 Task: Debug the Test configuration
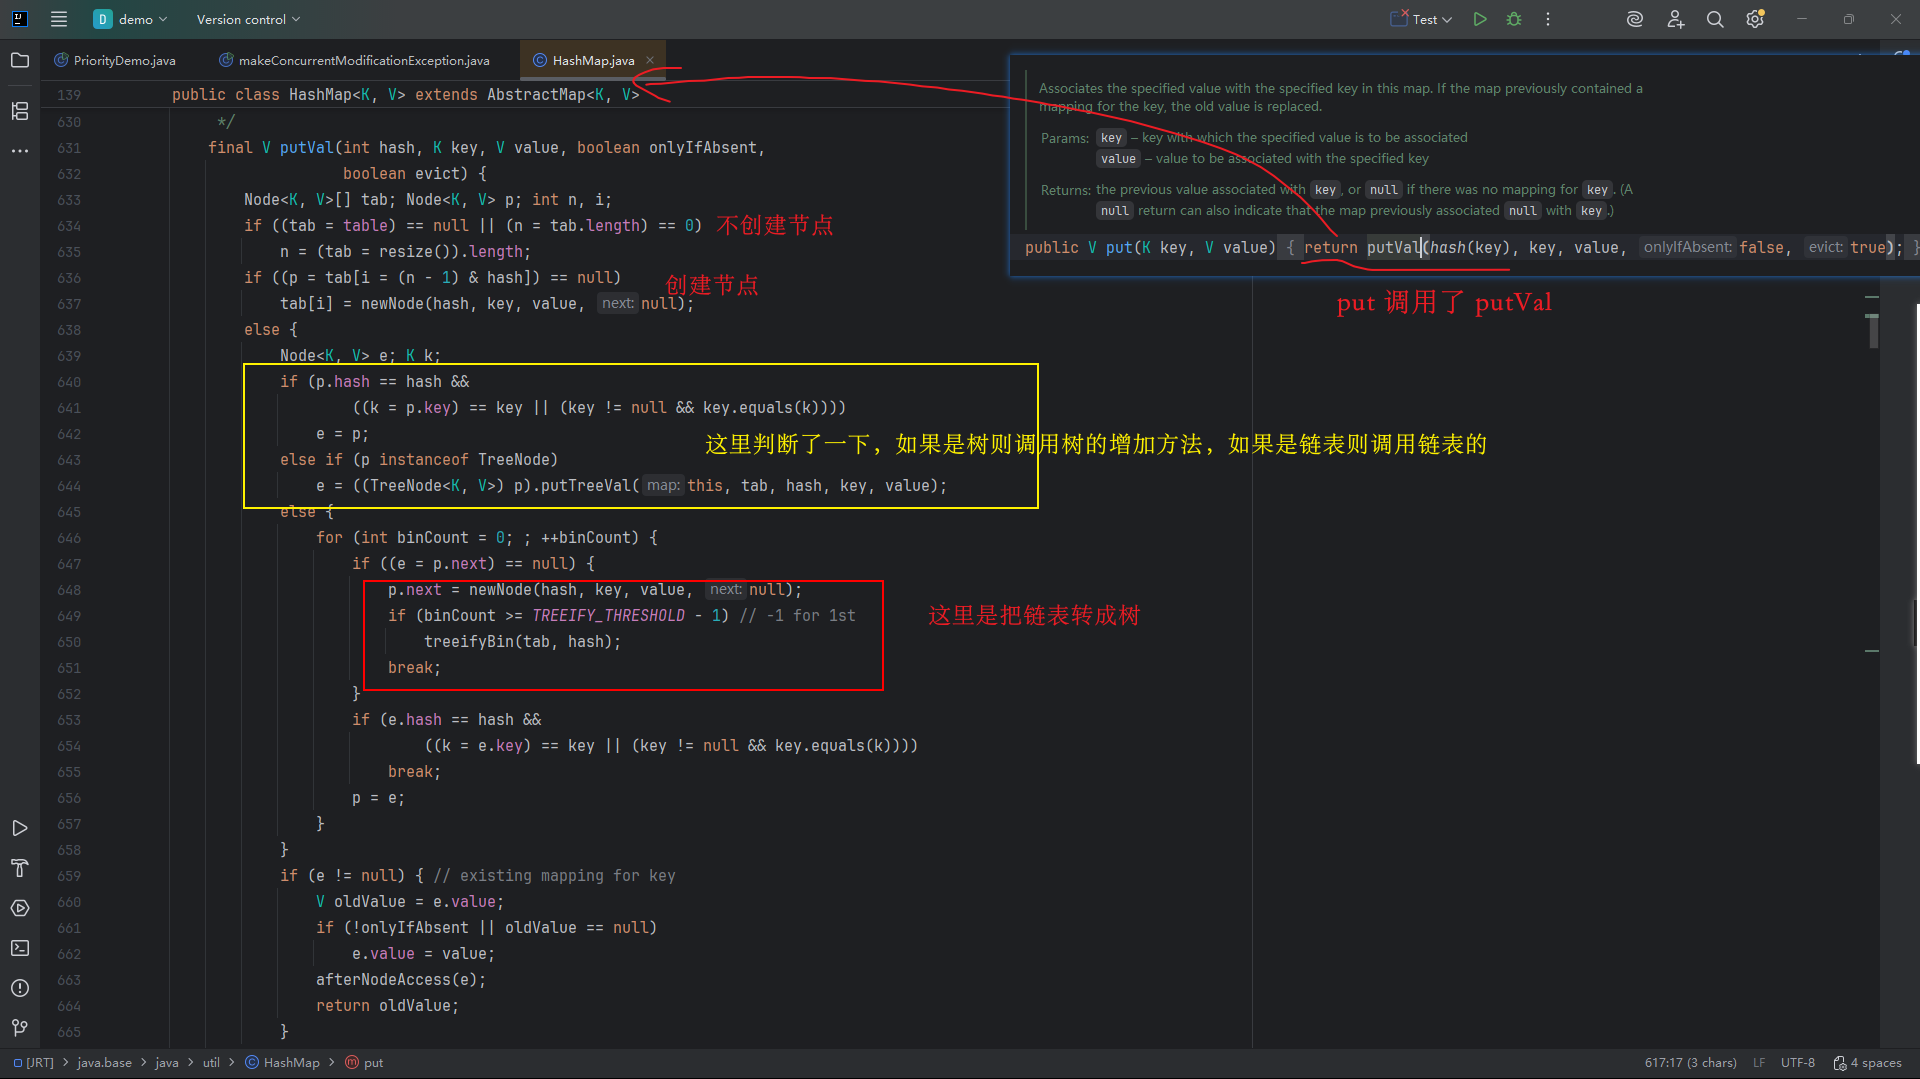pos(1514,19)
